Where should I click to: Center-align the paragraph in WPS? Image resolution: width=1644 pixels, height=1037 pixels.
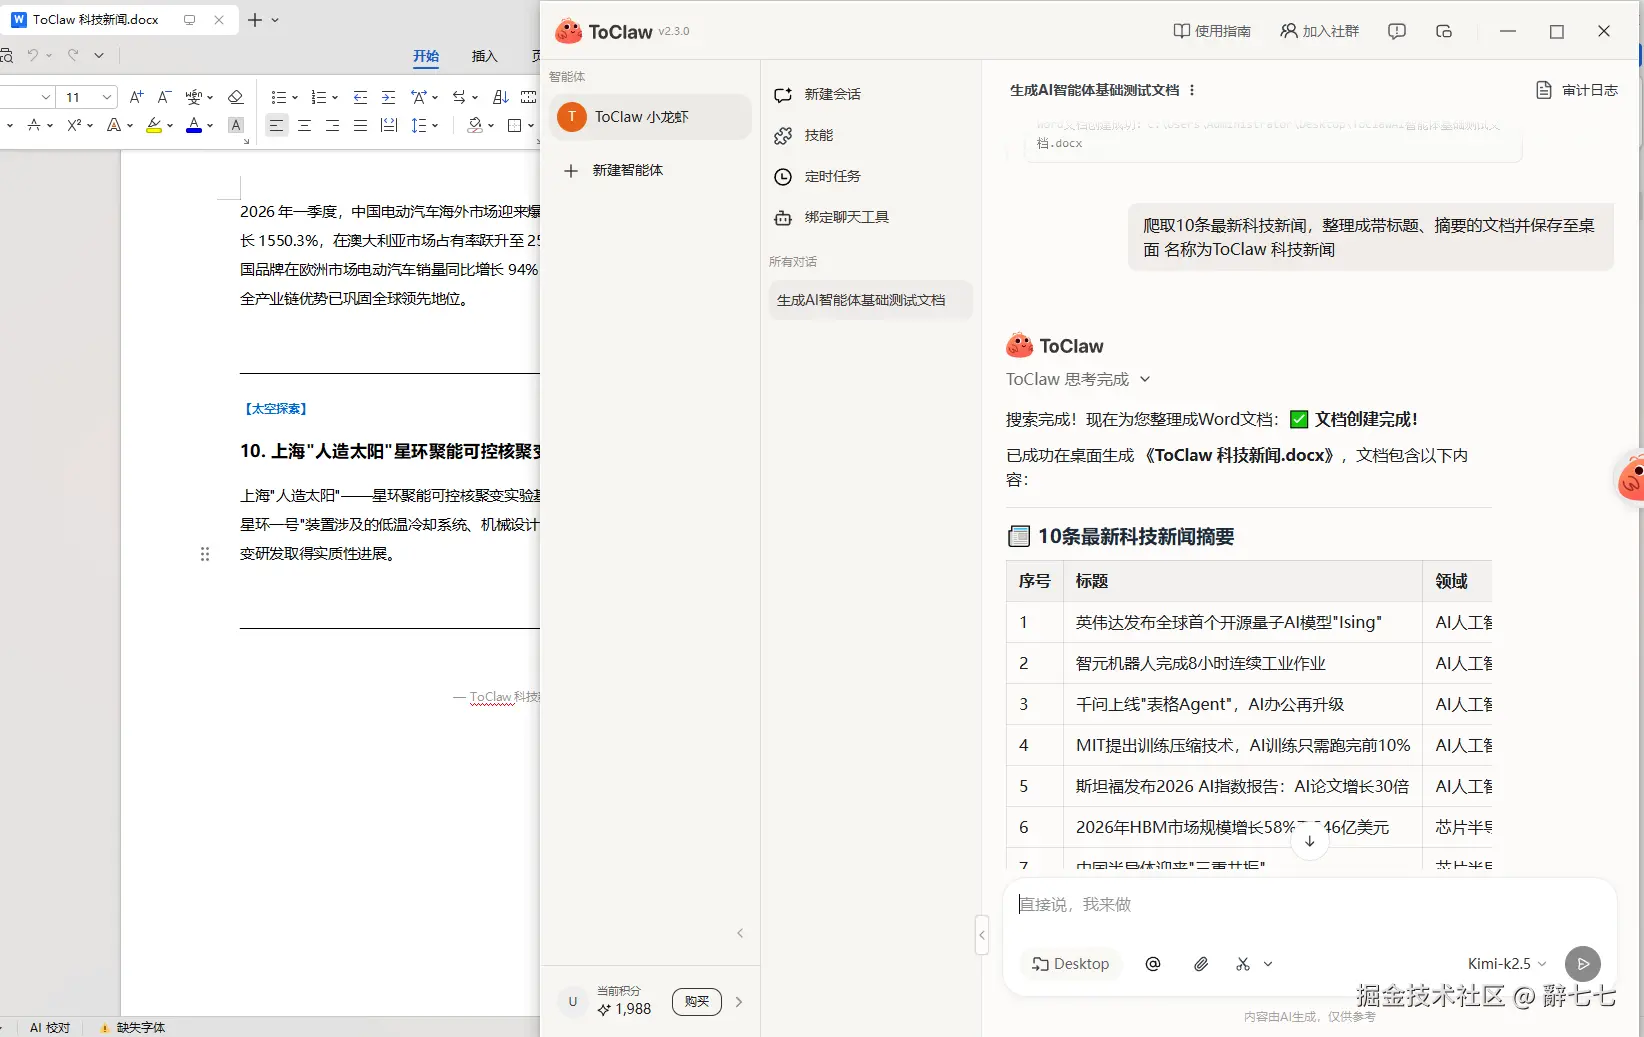[305, 125]
